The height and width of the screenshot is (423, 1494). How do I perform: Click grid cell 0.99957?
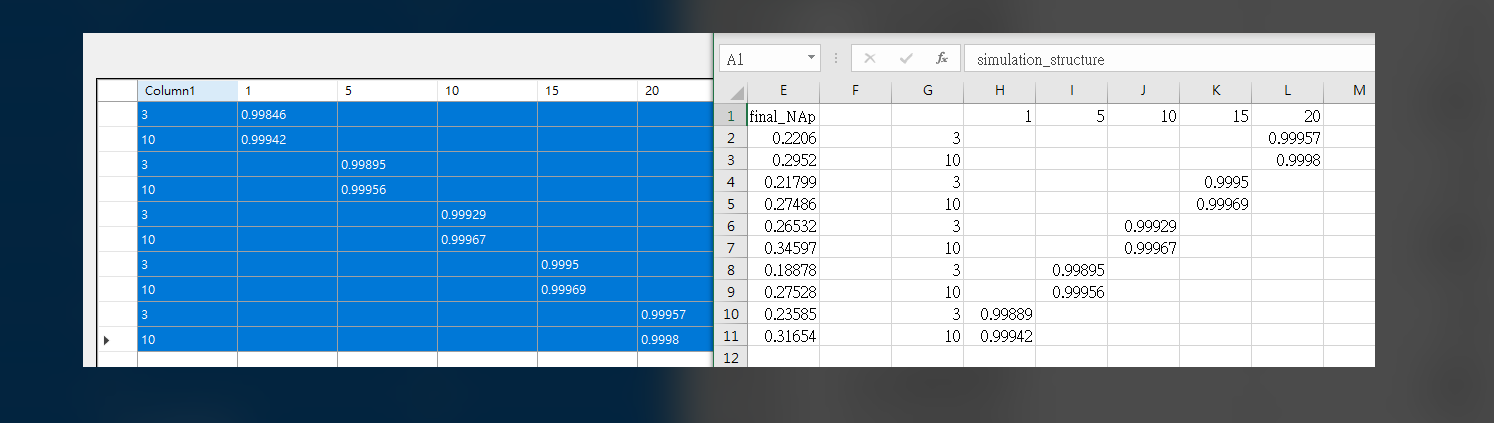pyautogui.click(x=675, y=315)
